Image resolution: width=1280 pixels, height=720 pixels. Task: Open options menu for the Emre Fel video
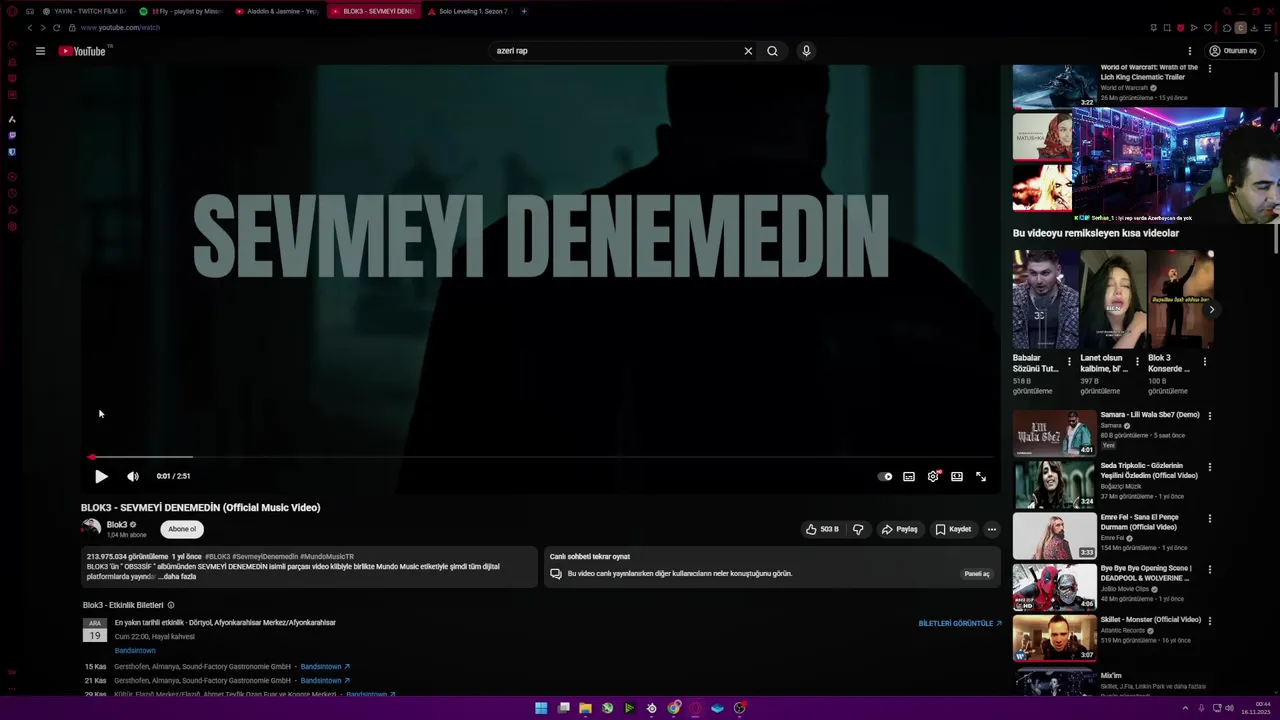[1210, 519]
